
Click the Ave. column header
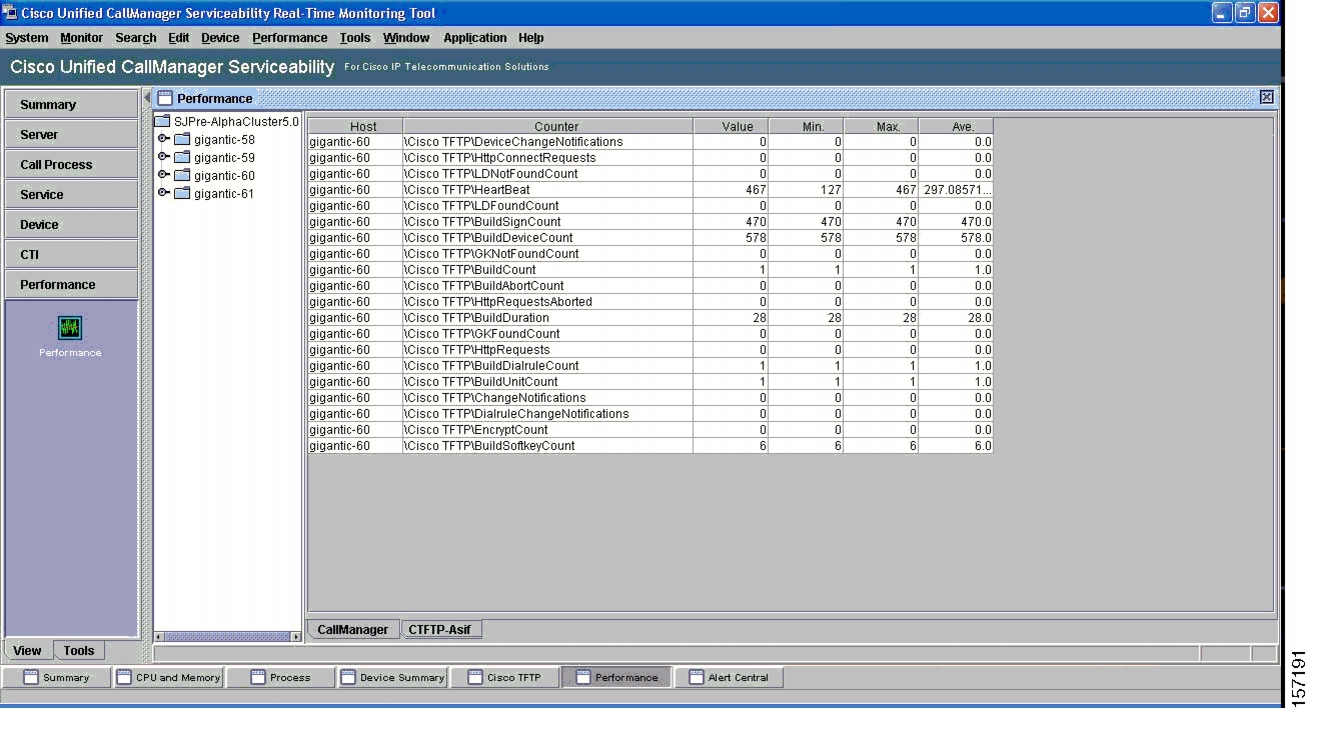coord(956,126)
